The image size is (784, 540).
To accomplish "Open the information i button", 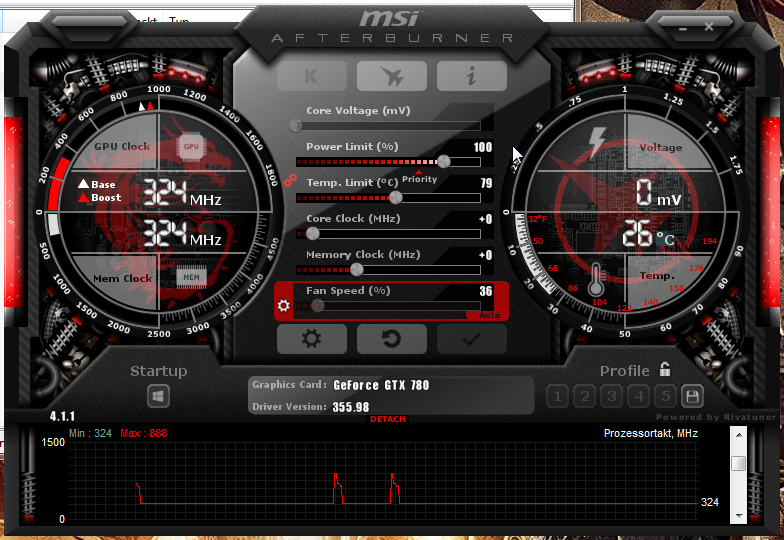I will (x=472, y=76).
